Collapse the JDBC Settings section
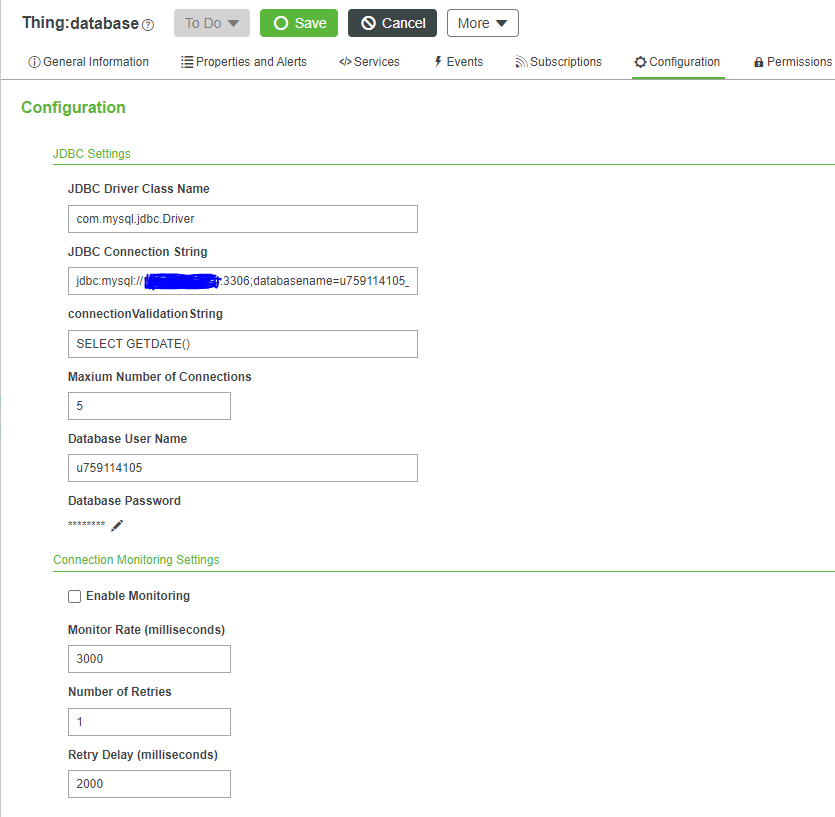Screen dimensions: 835x817 click(91, 154)
